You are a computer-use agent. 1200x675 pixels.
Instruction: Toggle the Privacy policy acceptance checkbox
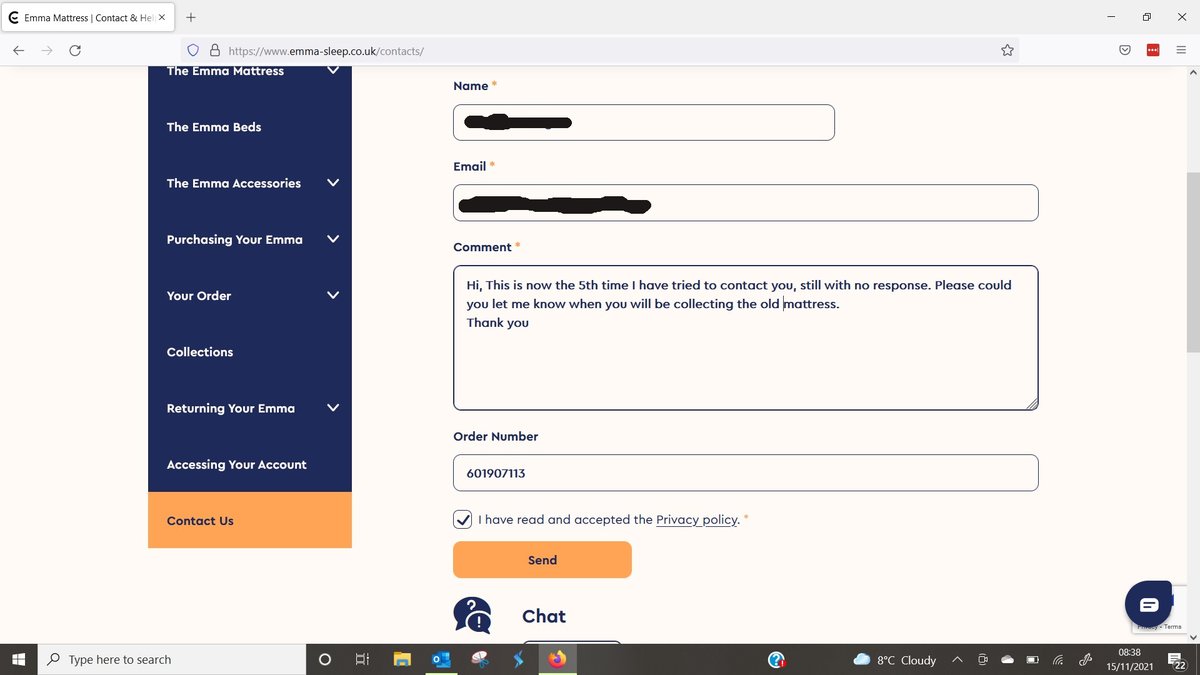[462, 519]
